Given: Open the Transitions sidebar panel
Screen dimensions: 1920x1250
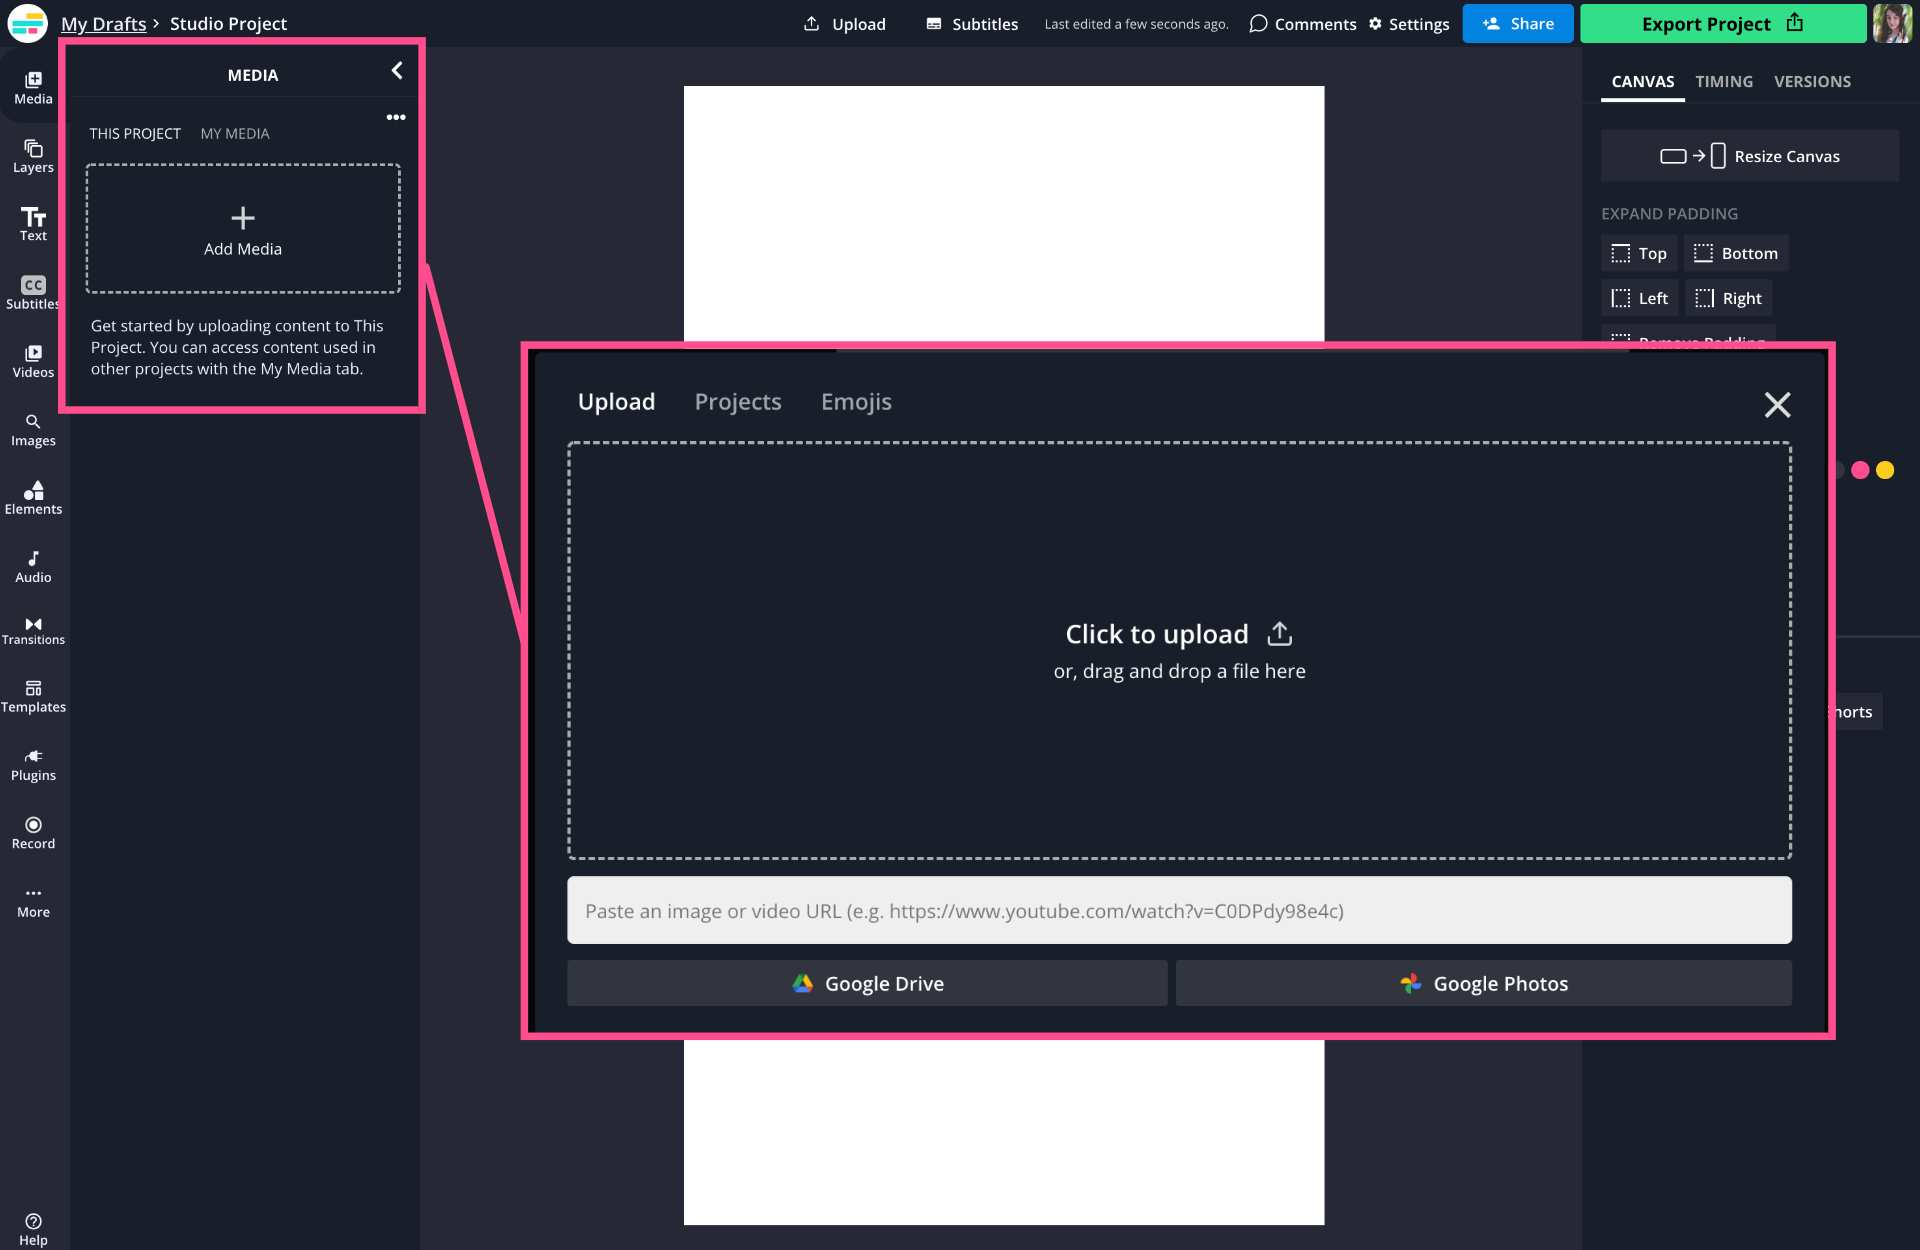Looking at the screenshot, I should click(x=33, y=630).
